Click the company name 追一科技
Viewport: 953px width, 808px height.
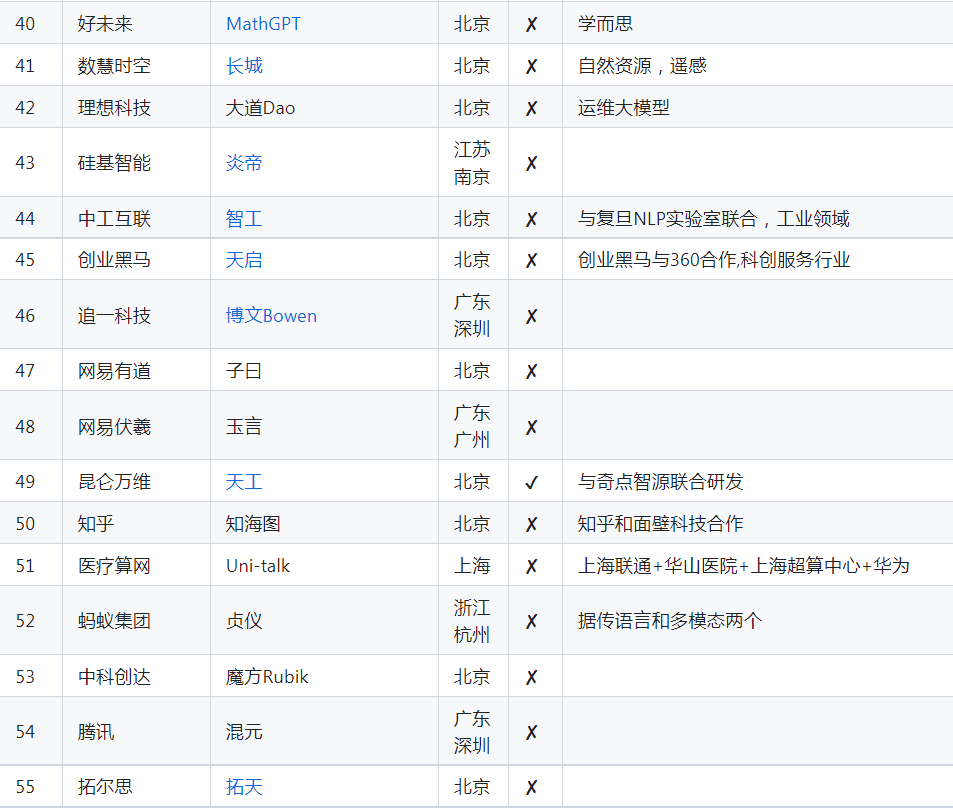pos(114,316)
